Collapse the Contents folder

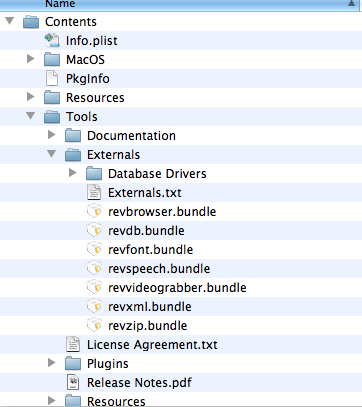click(x=10, y=21)
